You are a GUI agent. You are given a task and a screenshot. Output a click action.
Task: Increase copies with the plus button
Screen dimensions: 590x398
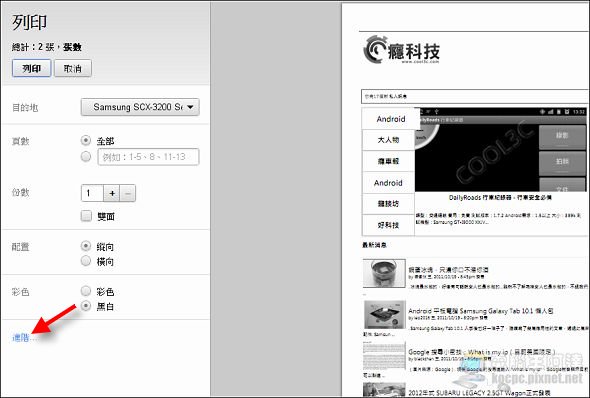click(112, 193)
